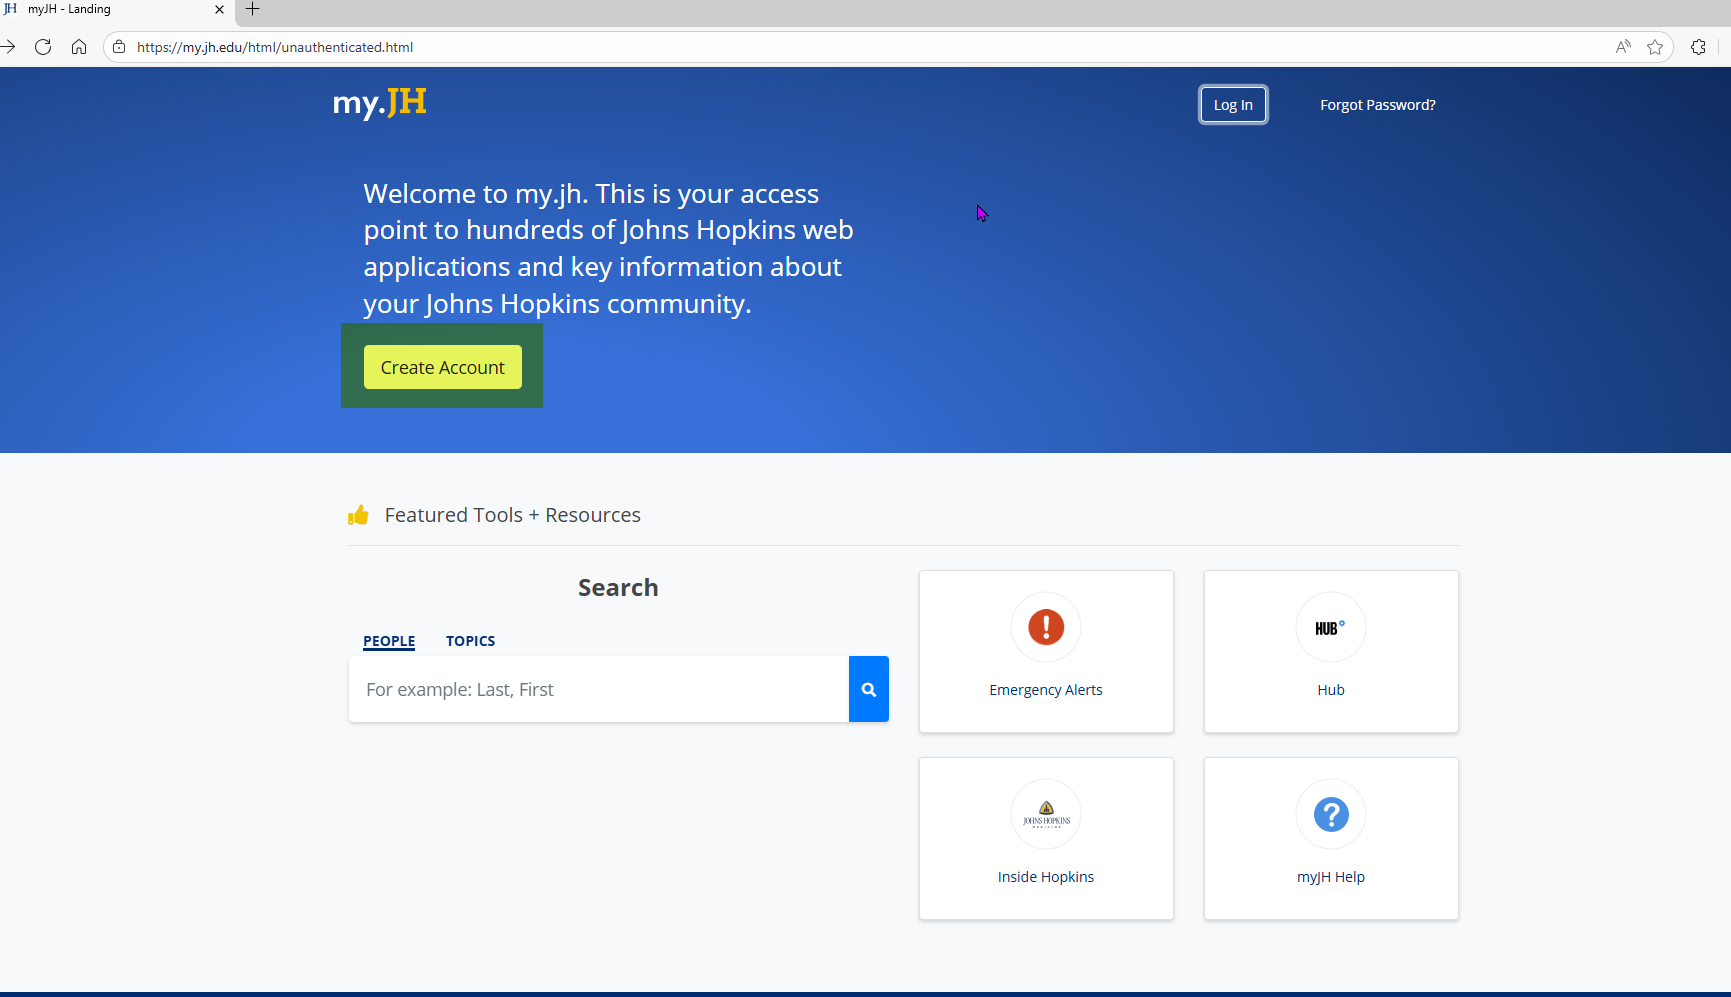The height and width of the screenshot is (997, 1731).
Task: Add page to favorites with star icon
Action: (1655, 47)
